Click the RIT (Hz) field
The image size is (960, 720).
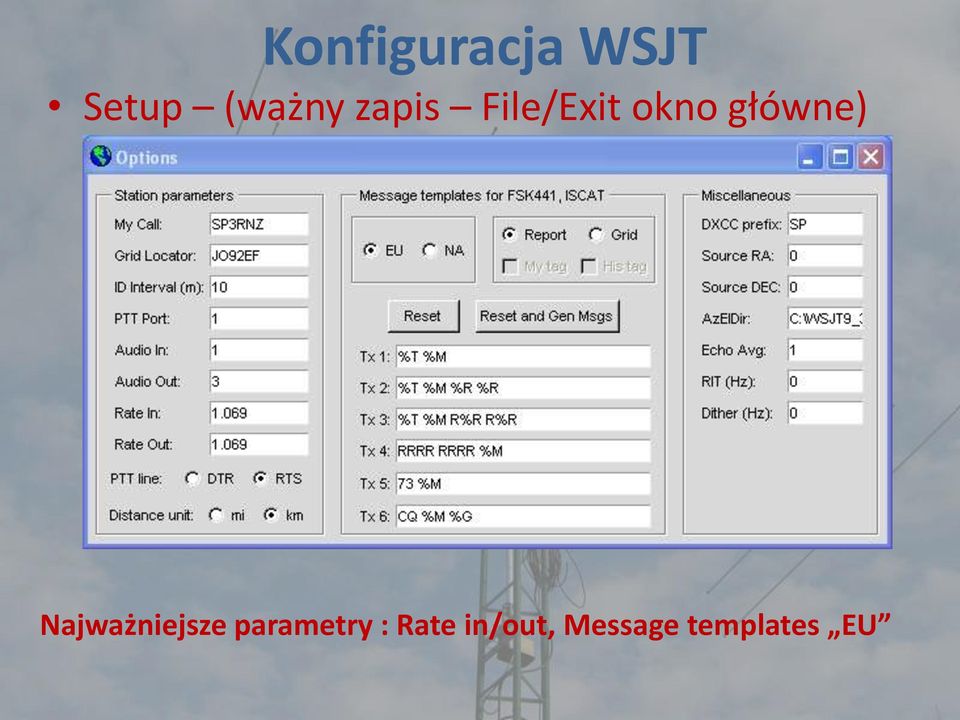tap(825, 381)
